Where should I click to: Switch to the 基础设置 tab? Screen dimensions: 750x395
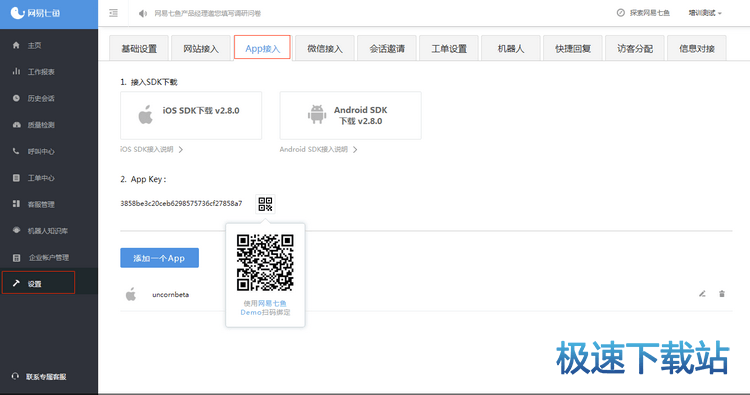click(x=139, y=48)
